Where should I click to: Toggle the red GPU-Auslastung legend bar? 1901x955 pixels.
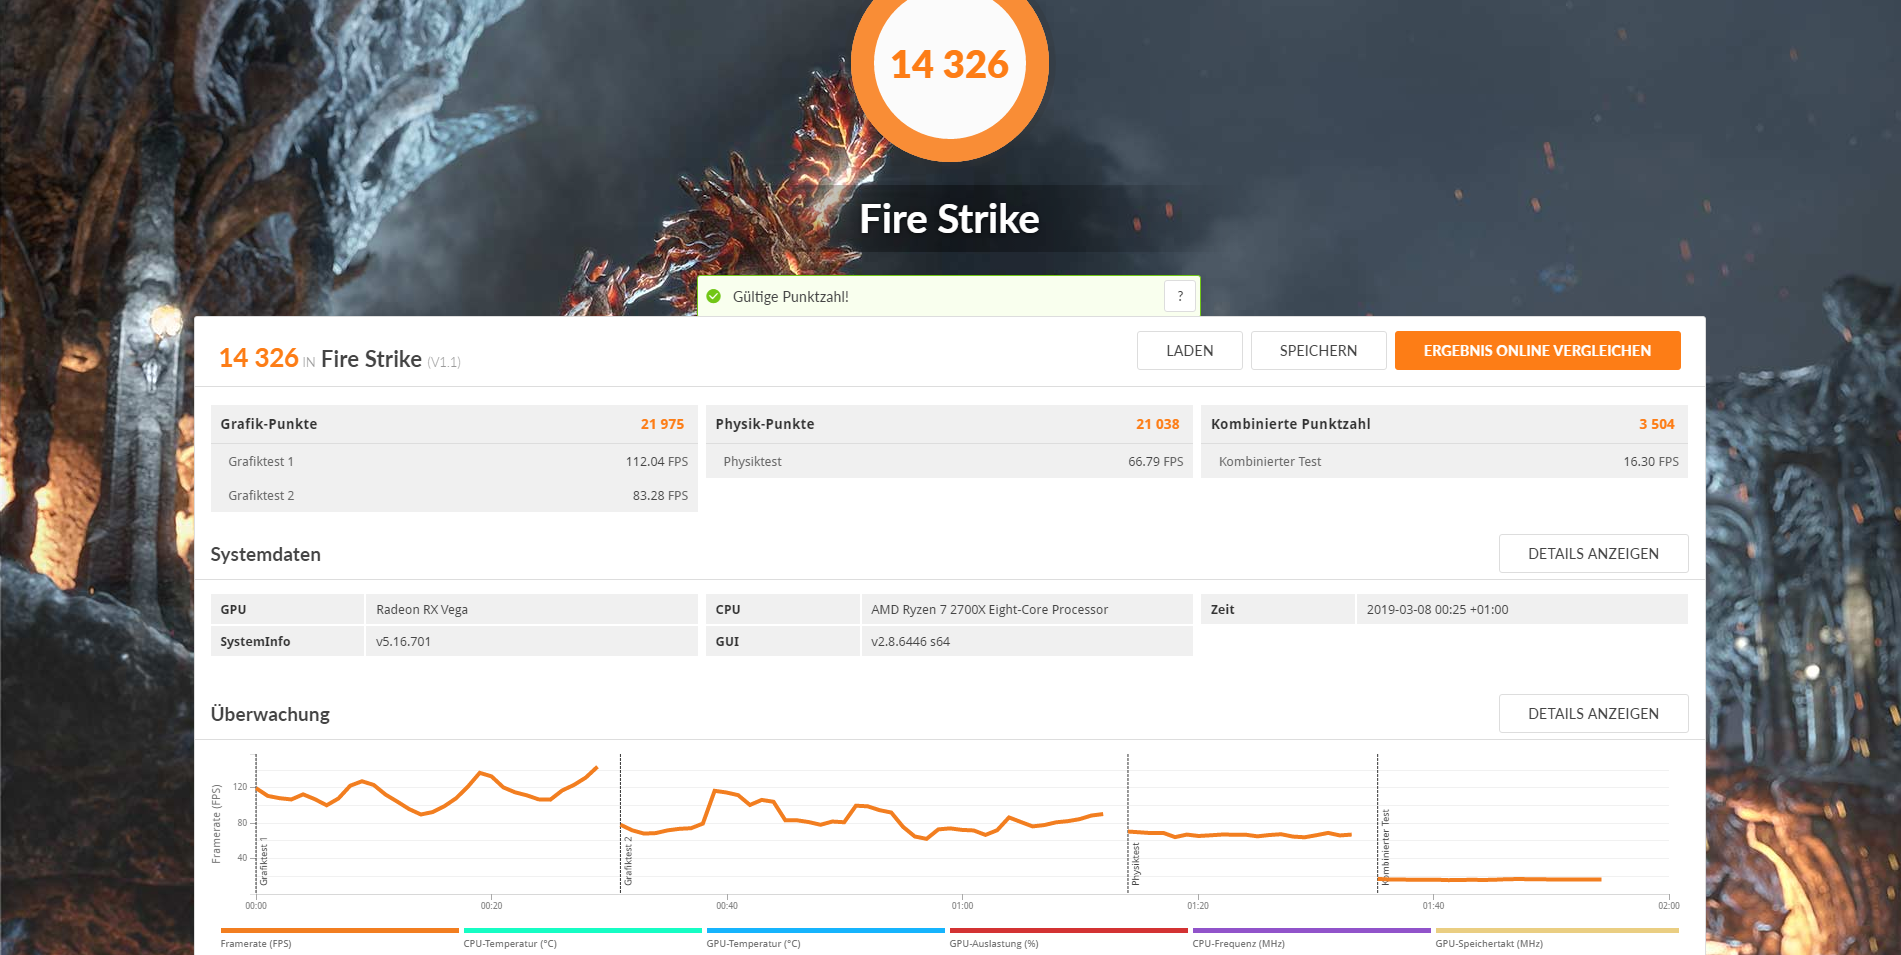(1068, 931)
